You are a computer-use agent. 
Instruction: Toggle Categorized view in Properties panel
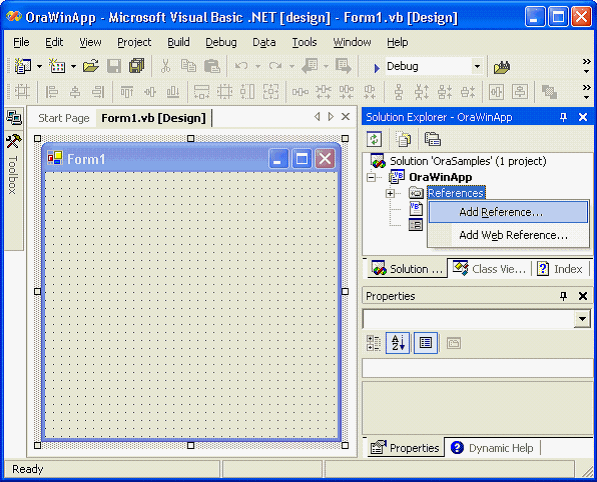374,343
